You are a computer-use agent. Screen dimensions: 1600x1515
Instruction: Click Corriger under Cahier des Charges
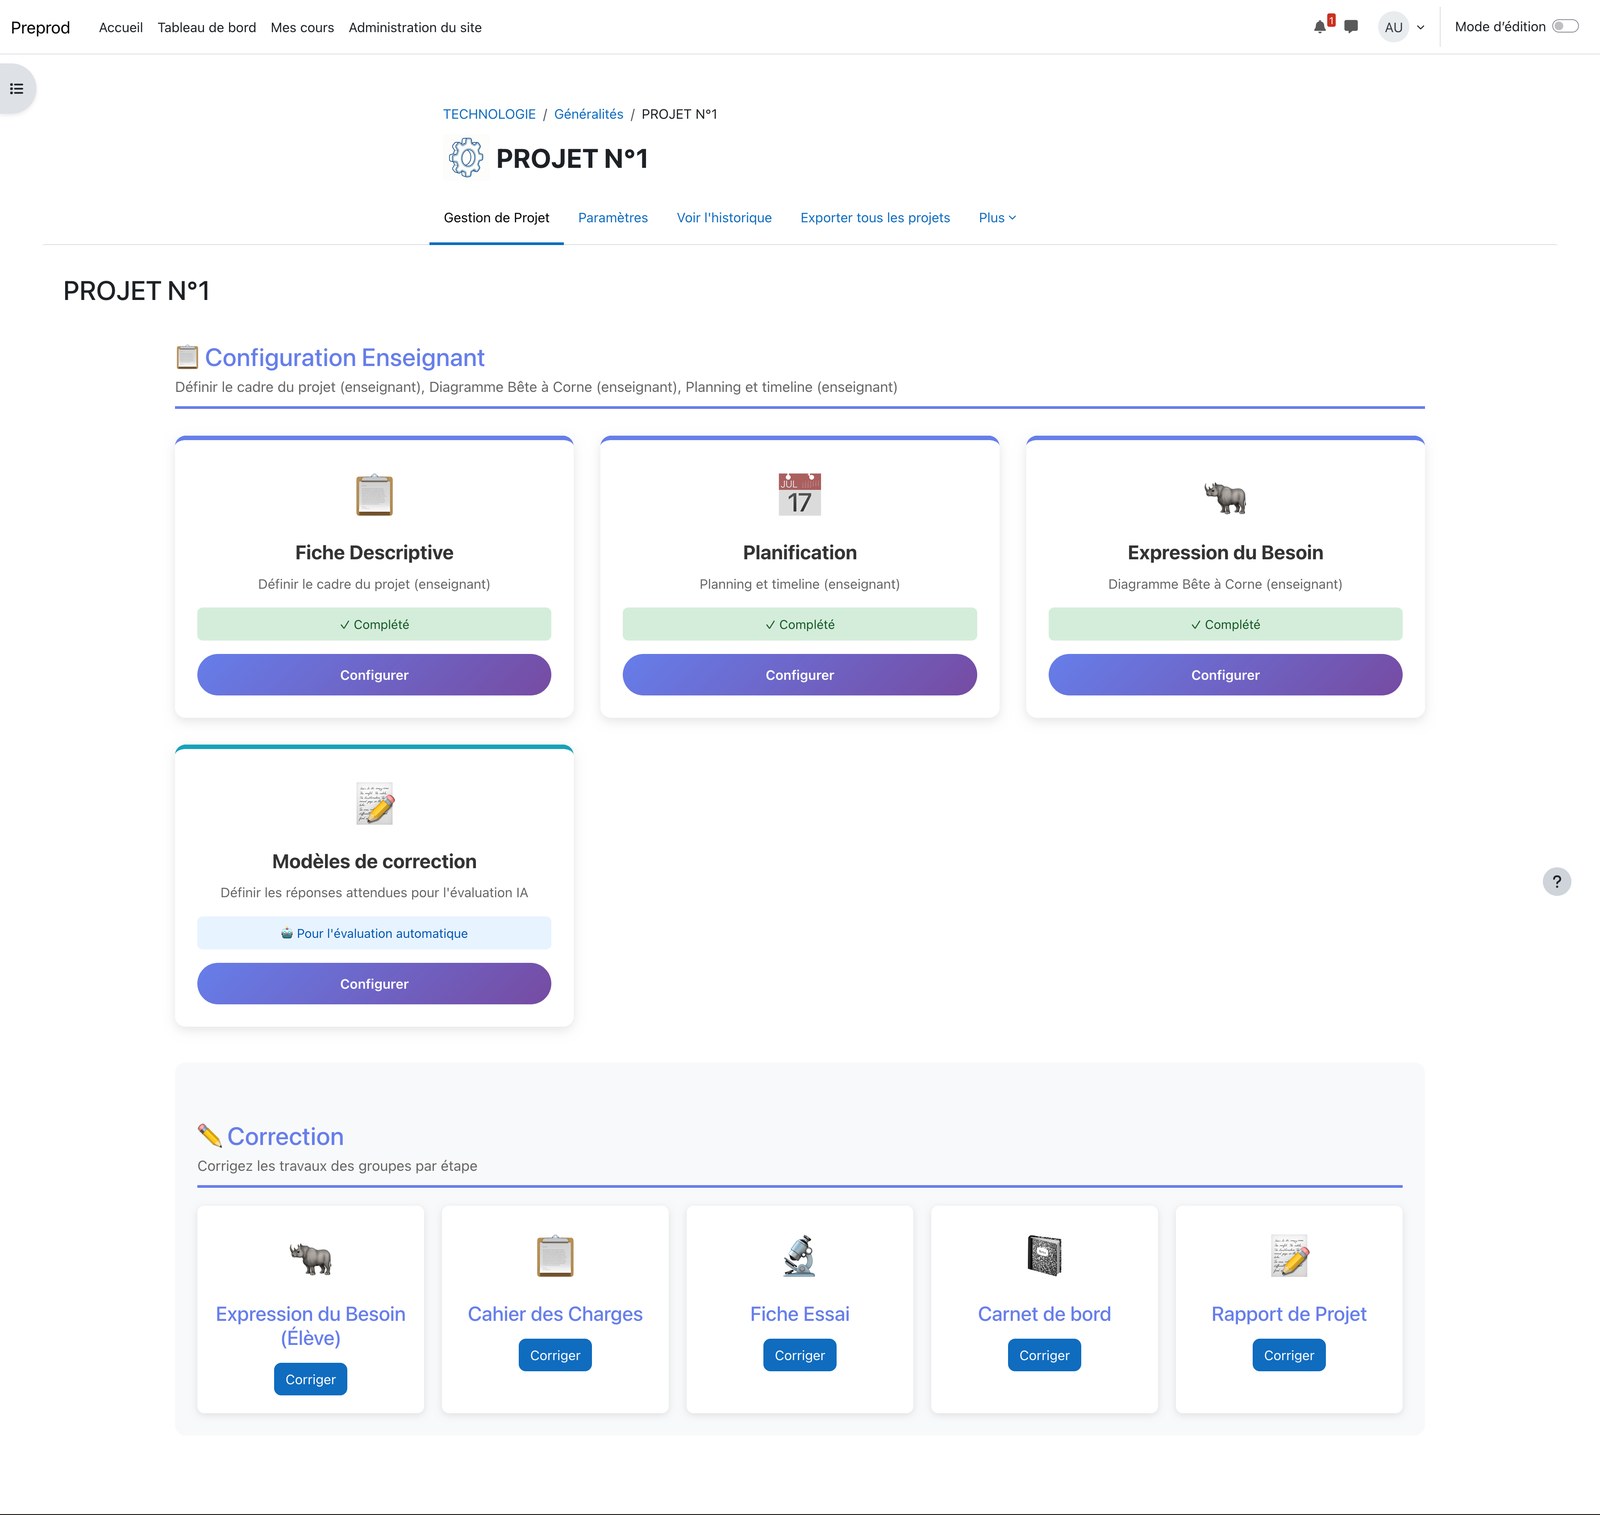(x=555, y=1355)
